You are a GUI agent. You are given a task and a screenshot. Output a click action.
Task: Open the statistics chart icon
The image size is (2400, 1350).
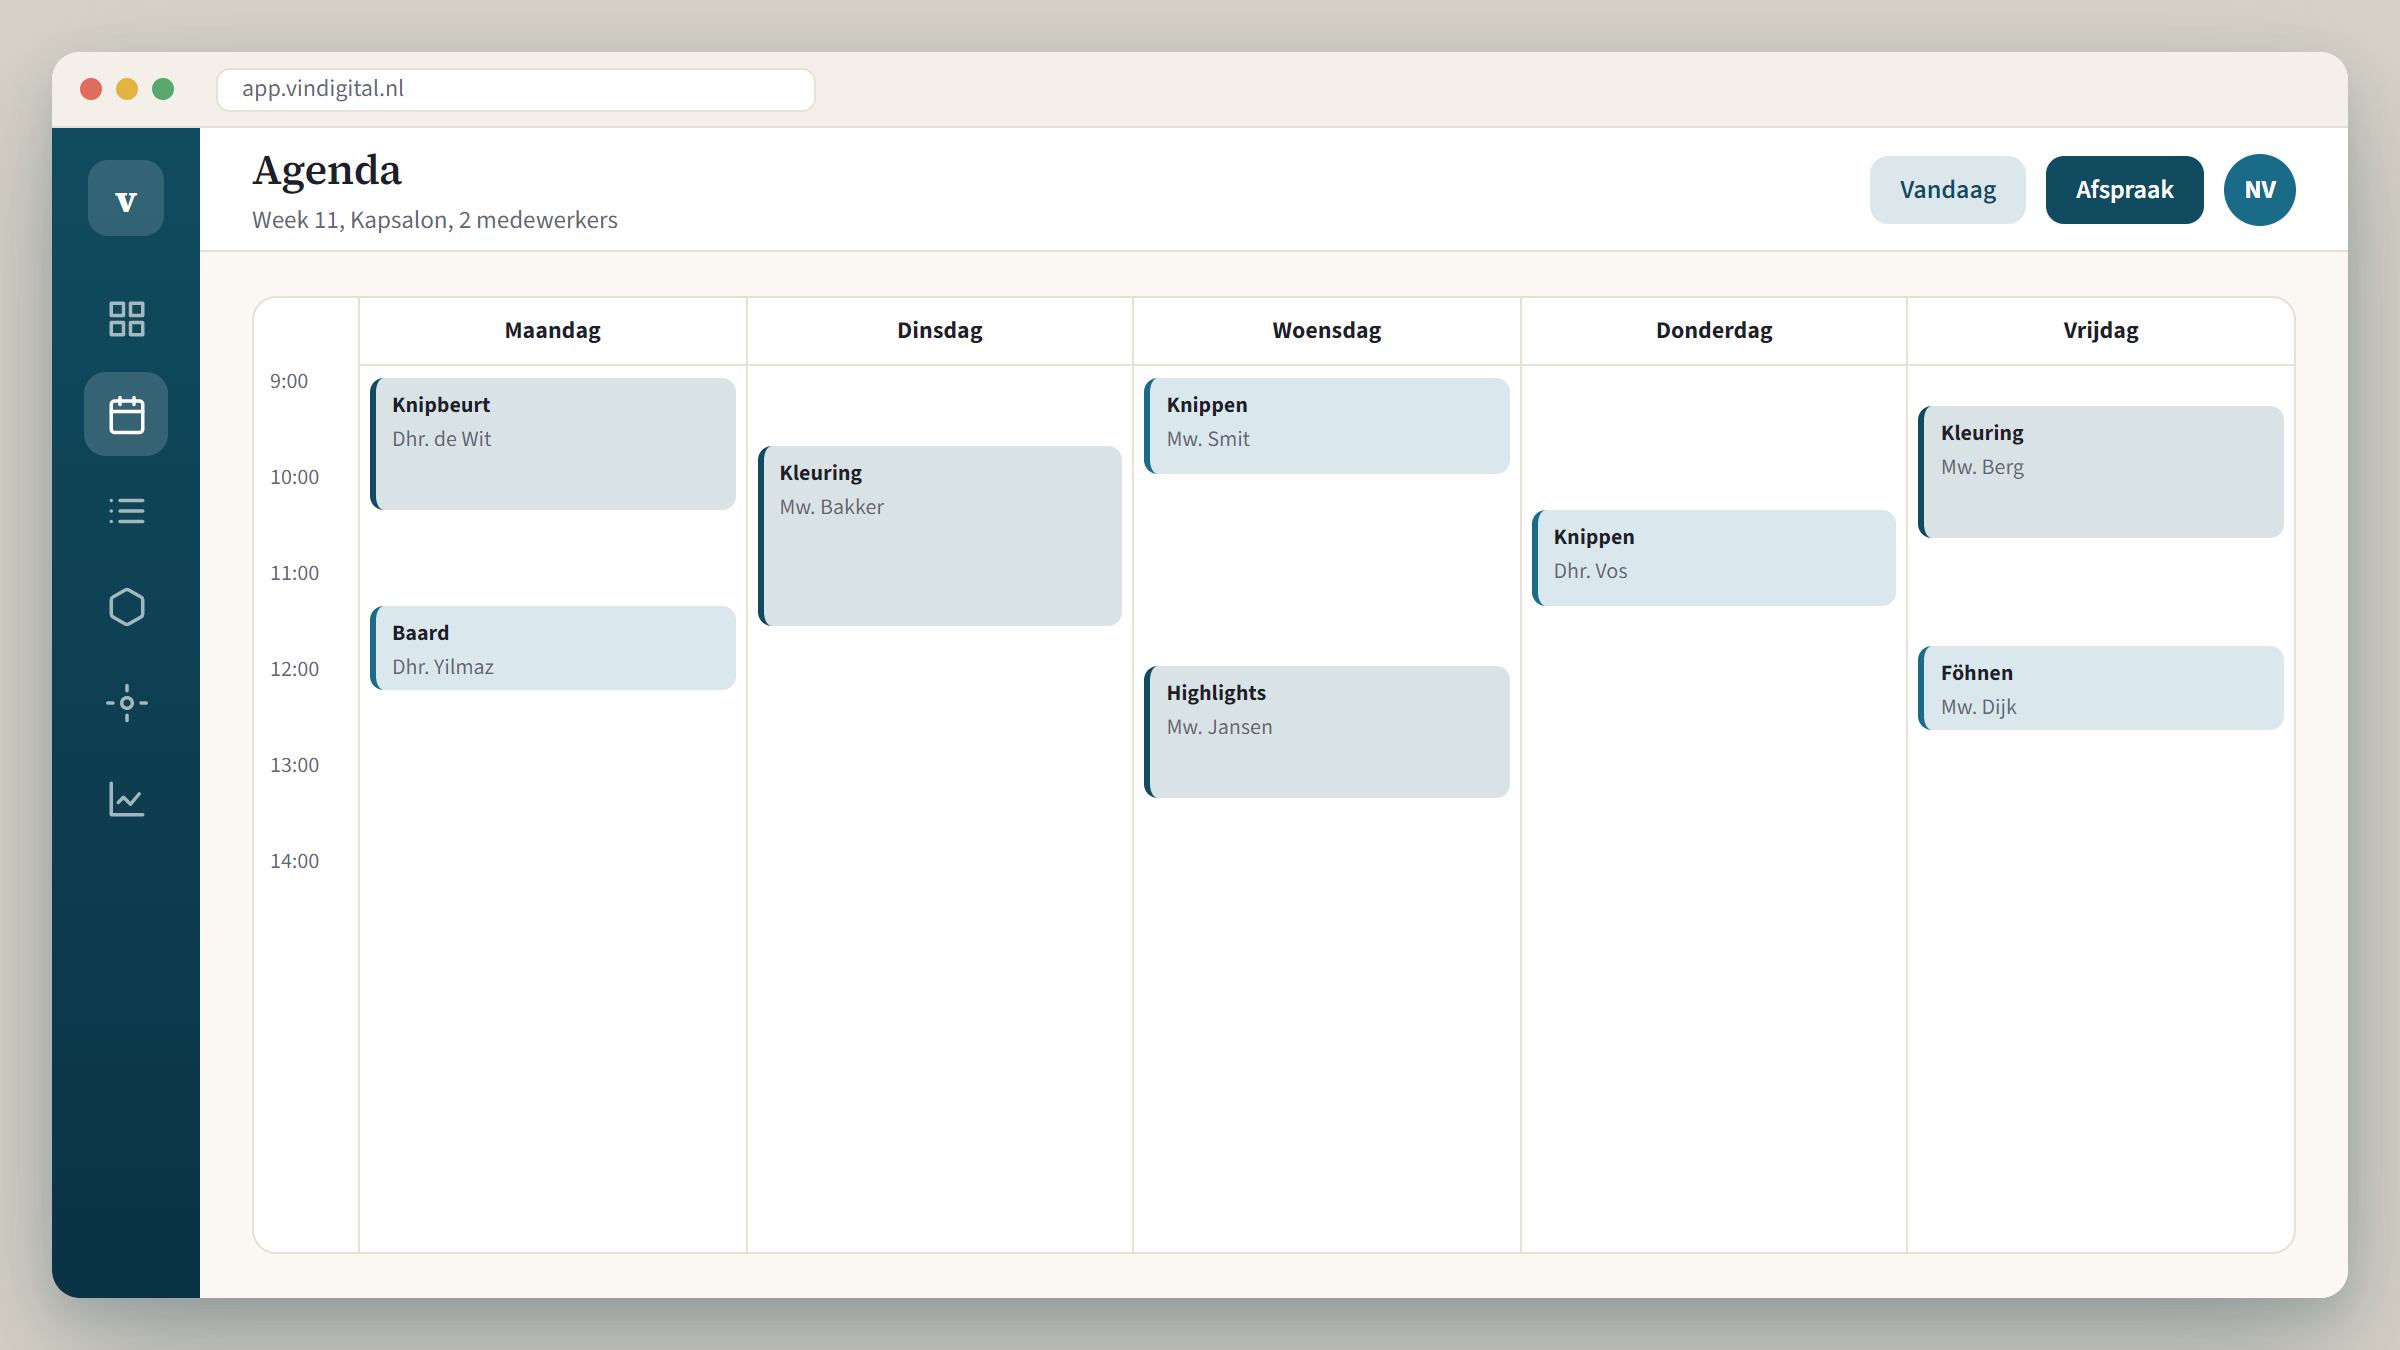[126, 798]
